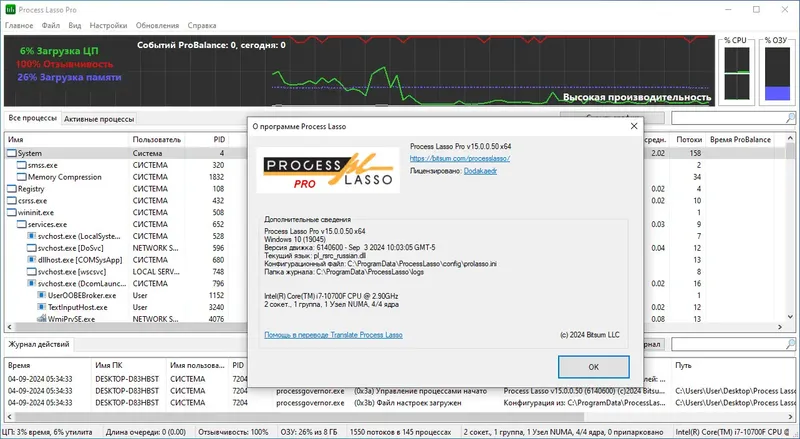This screenshot has height=439, width=800.
Task: Select log row Файл настроек загружен
Action: [400, 403]
